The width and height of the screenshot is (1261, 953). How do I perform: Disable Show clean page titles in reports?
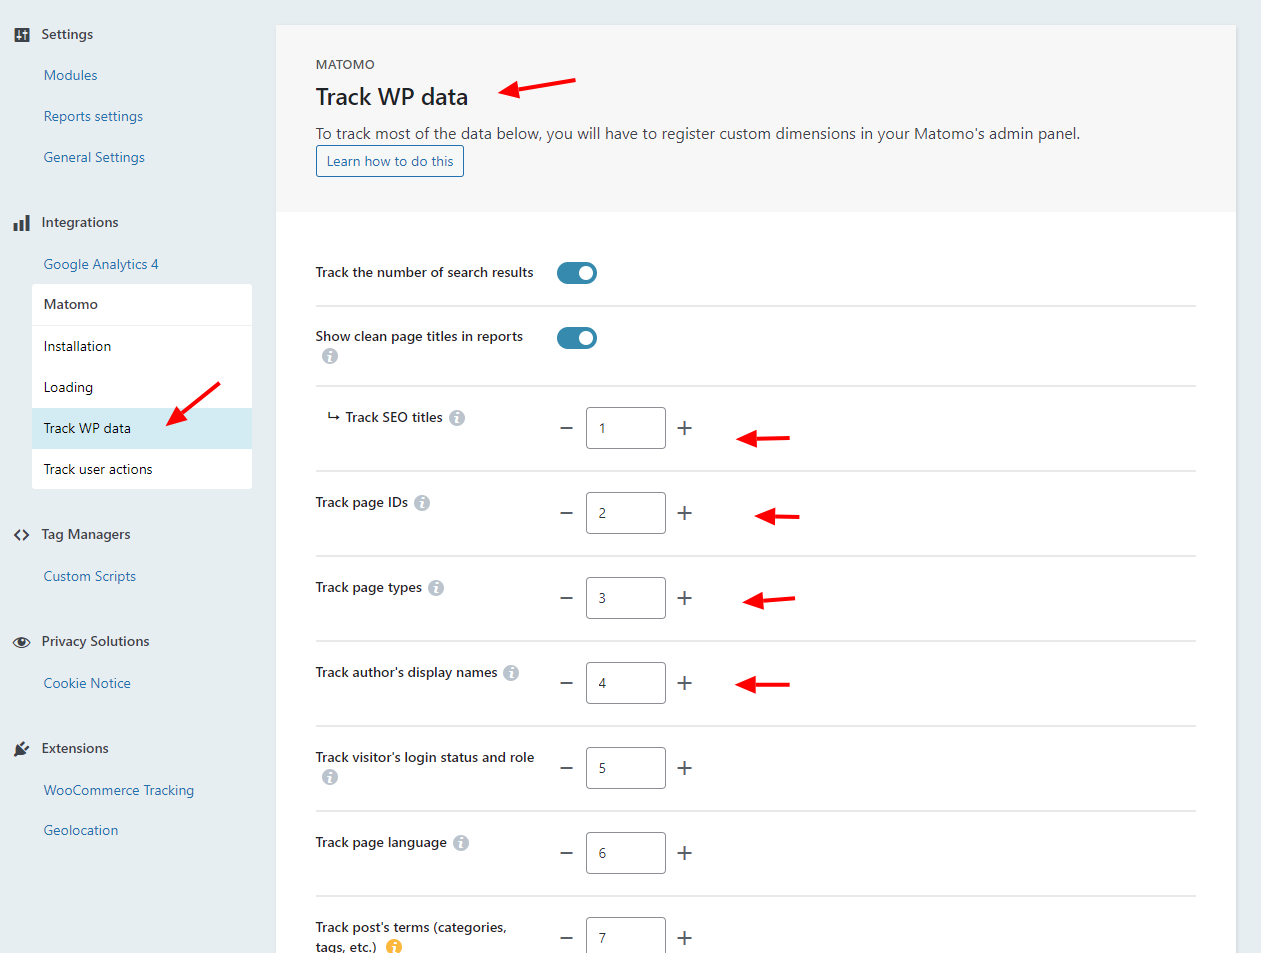click(576, 338)
